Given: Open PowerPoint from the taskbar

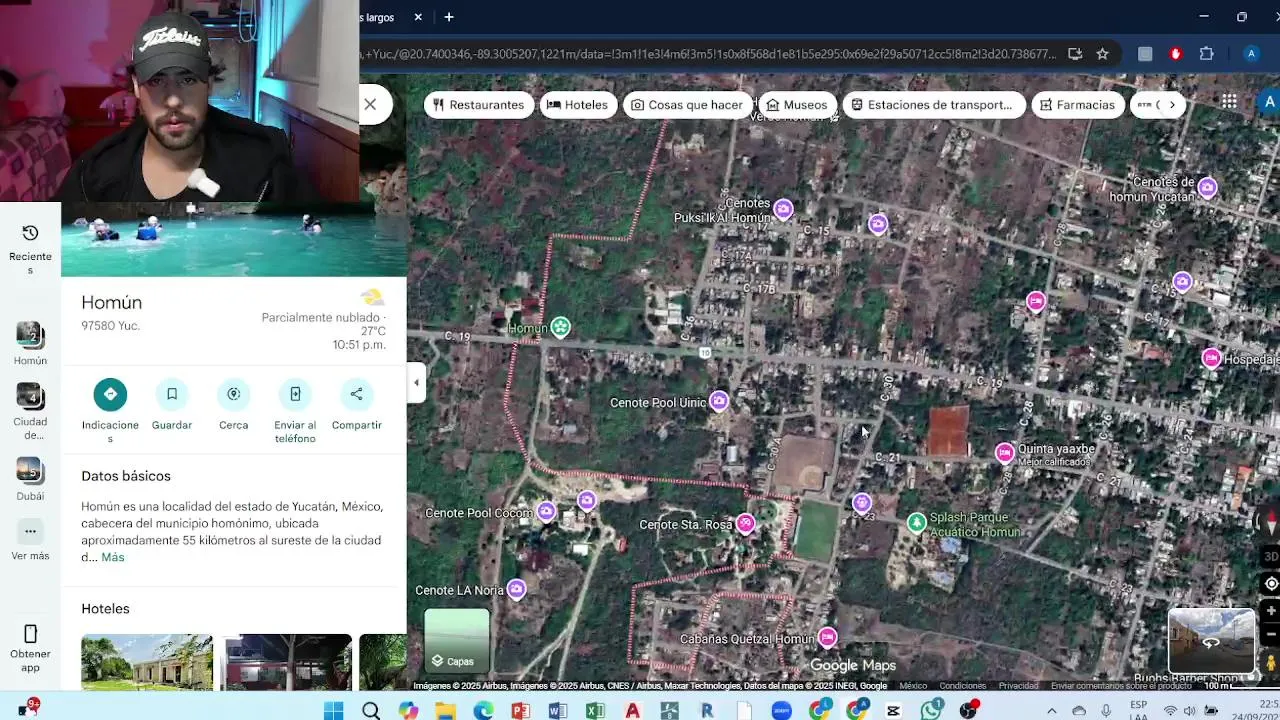Looking at the screenshot, I should pos(520,711).
